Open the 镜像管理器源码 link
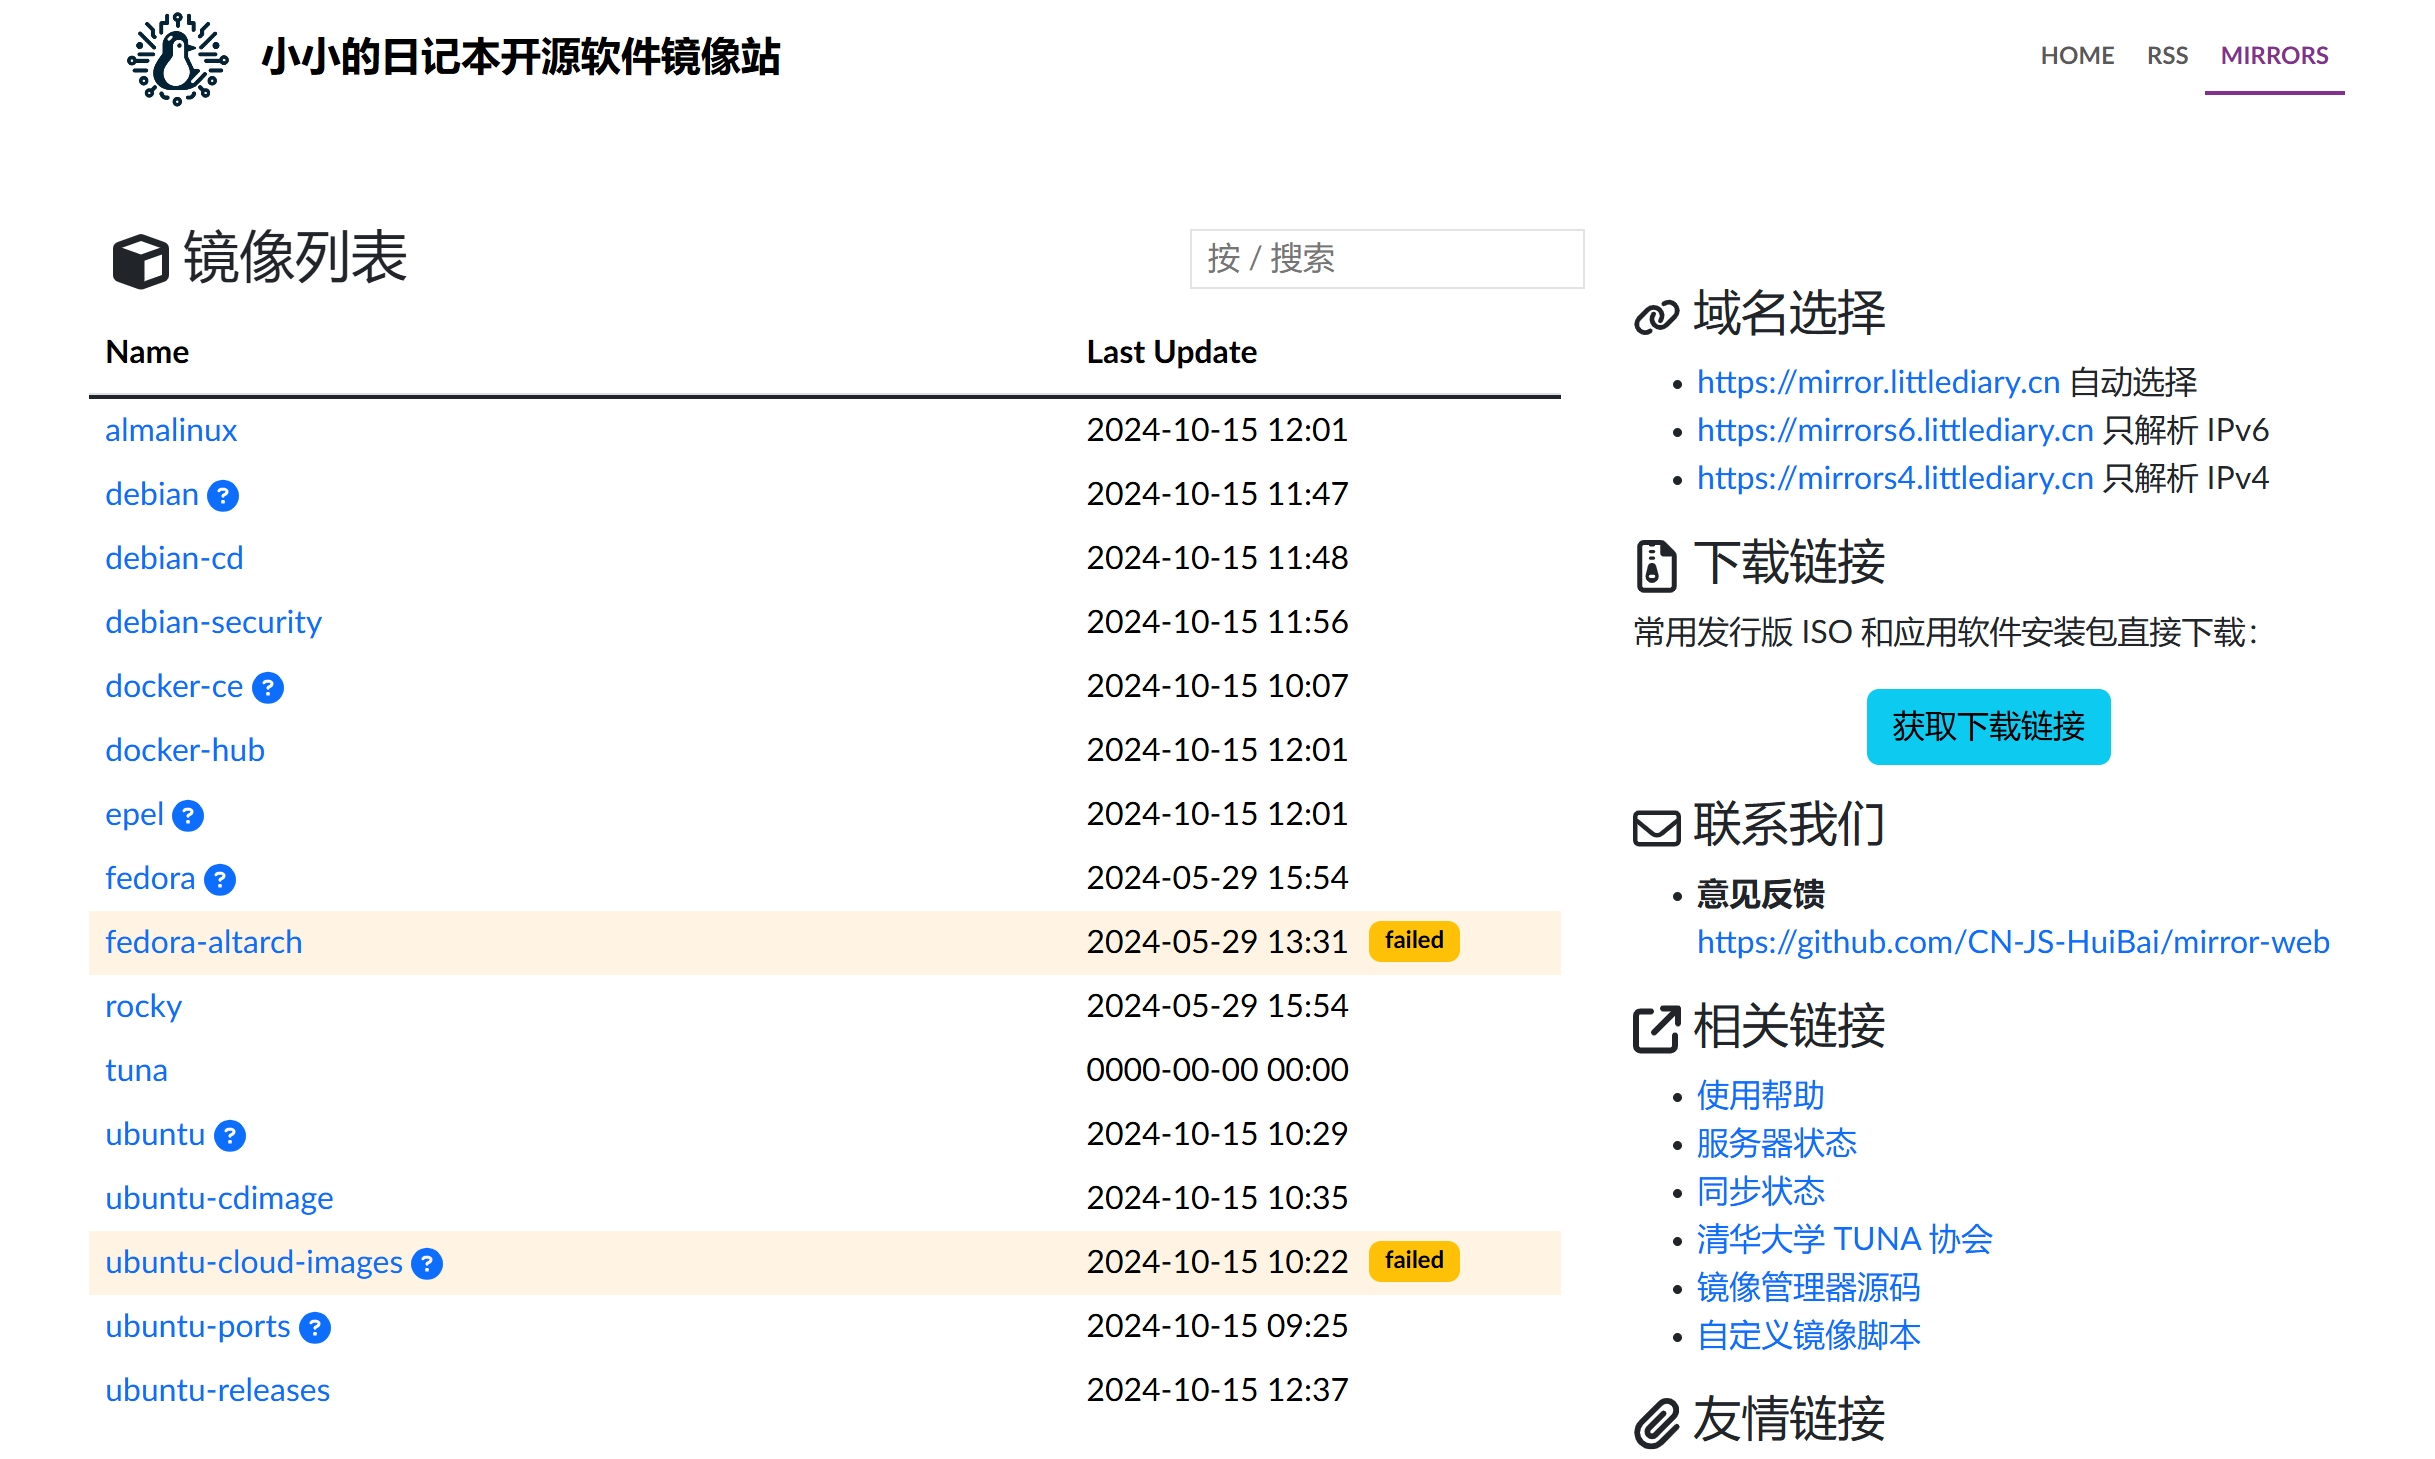The image size is (2435, 1459). (x=1808, y=1288)
